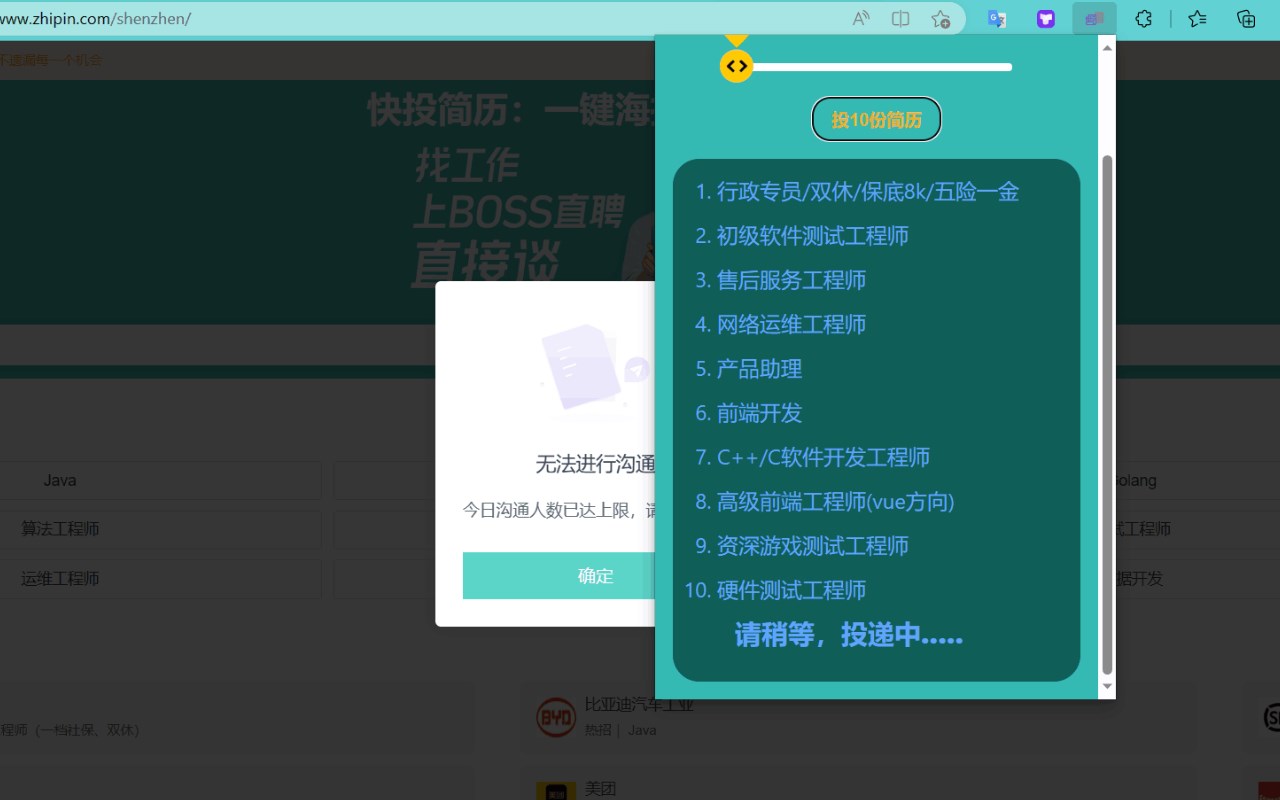Image resolution: width=1280 pixels, height=800 pixels.
Task: Click the BYD company logo
Action: 556,717
